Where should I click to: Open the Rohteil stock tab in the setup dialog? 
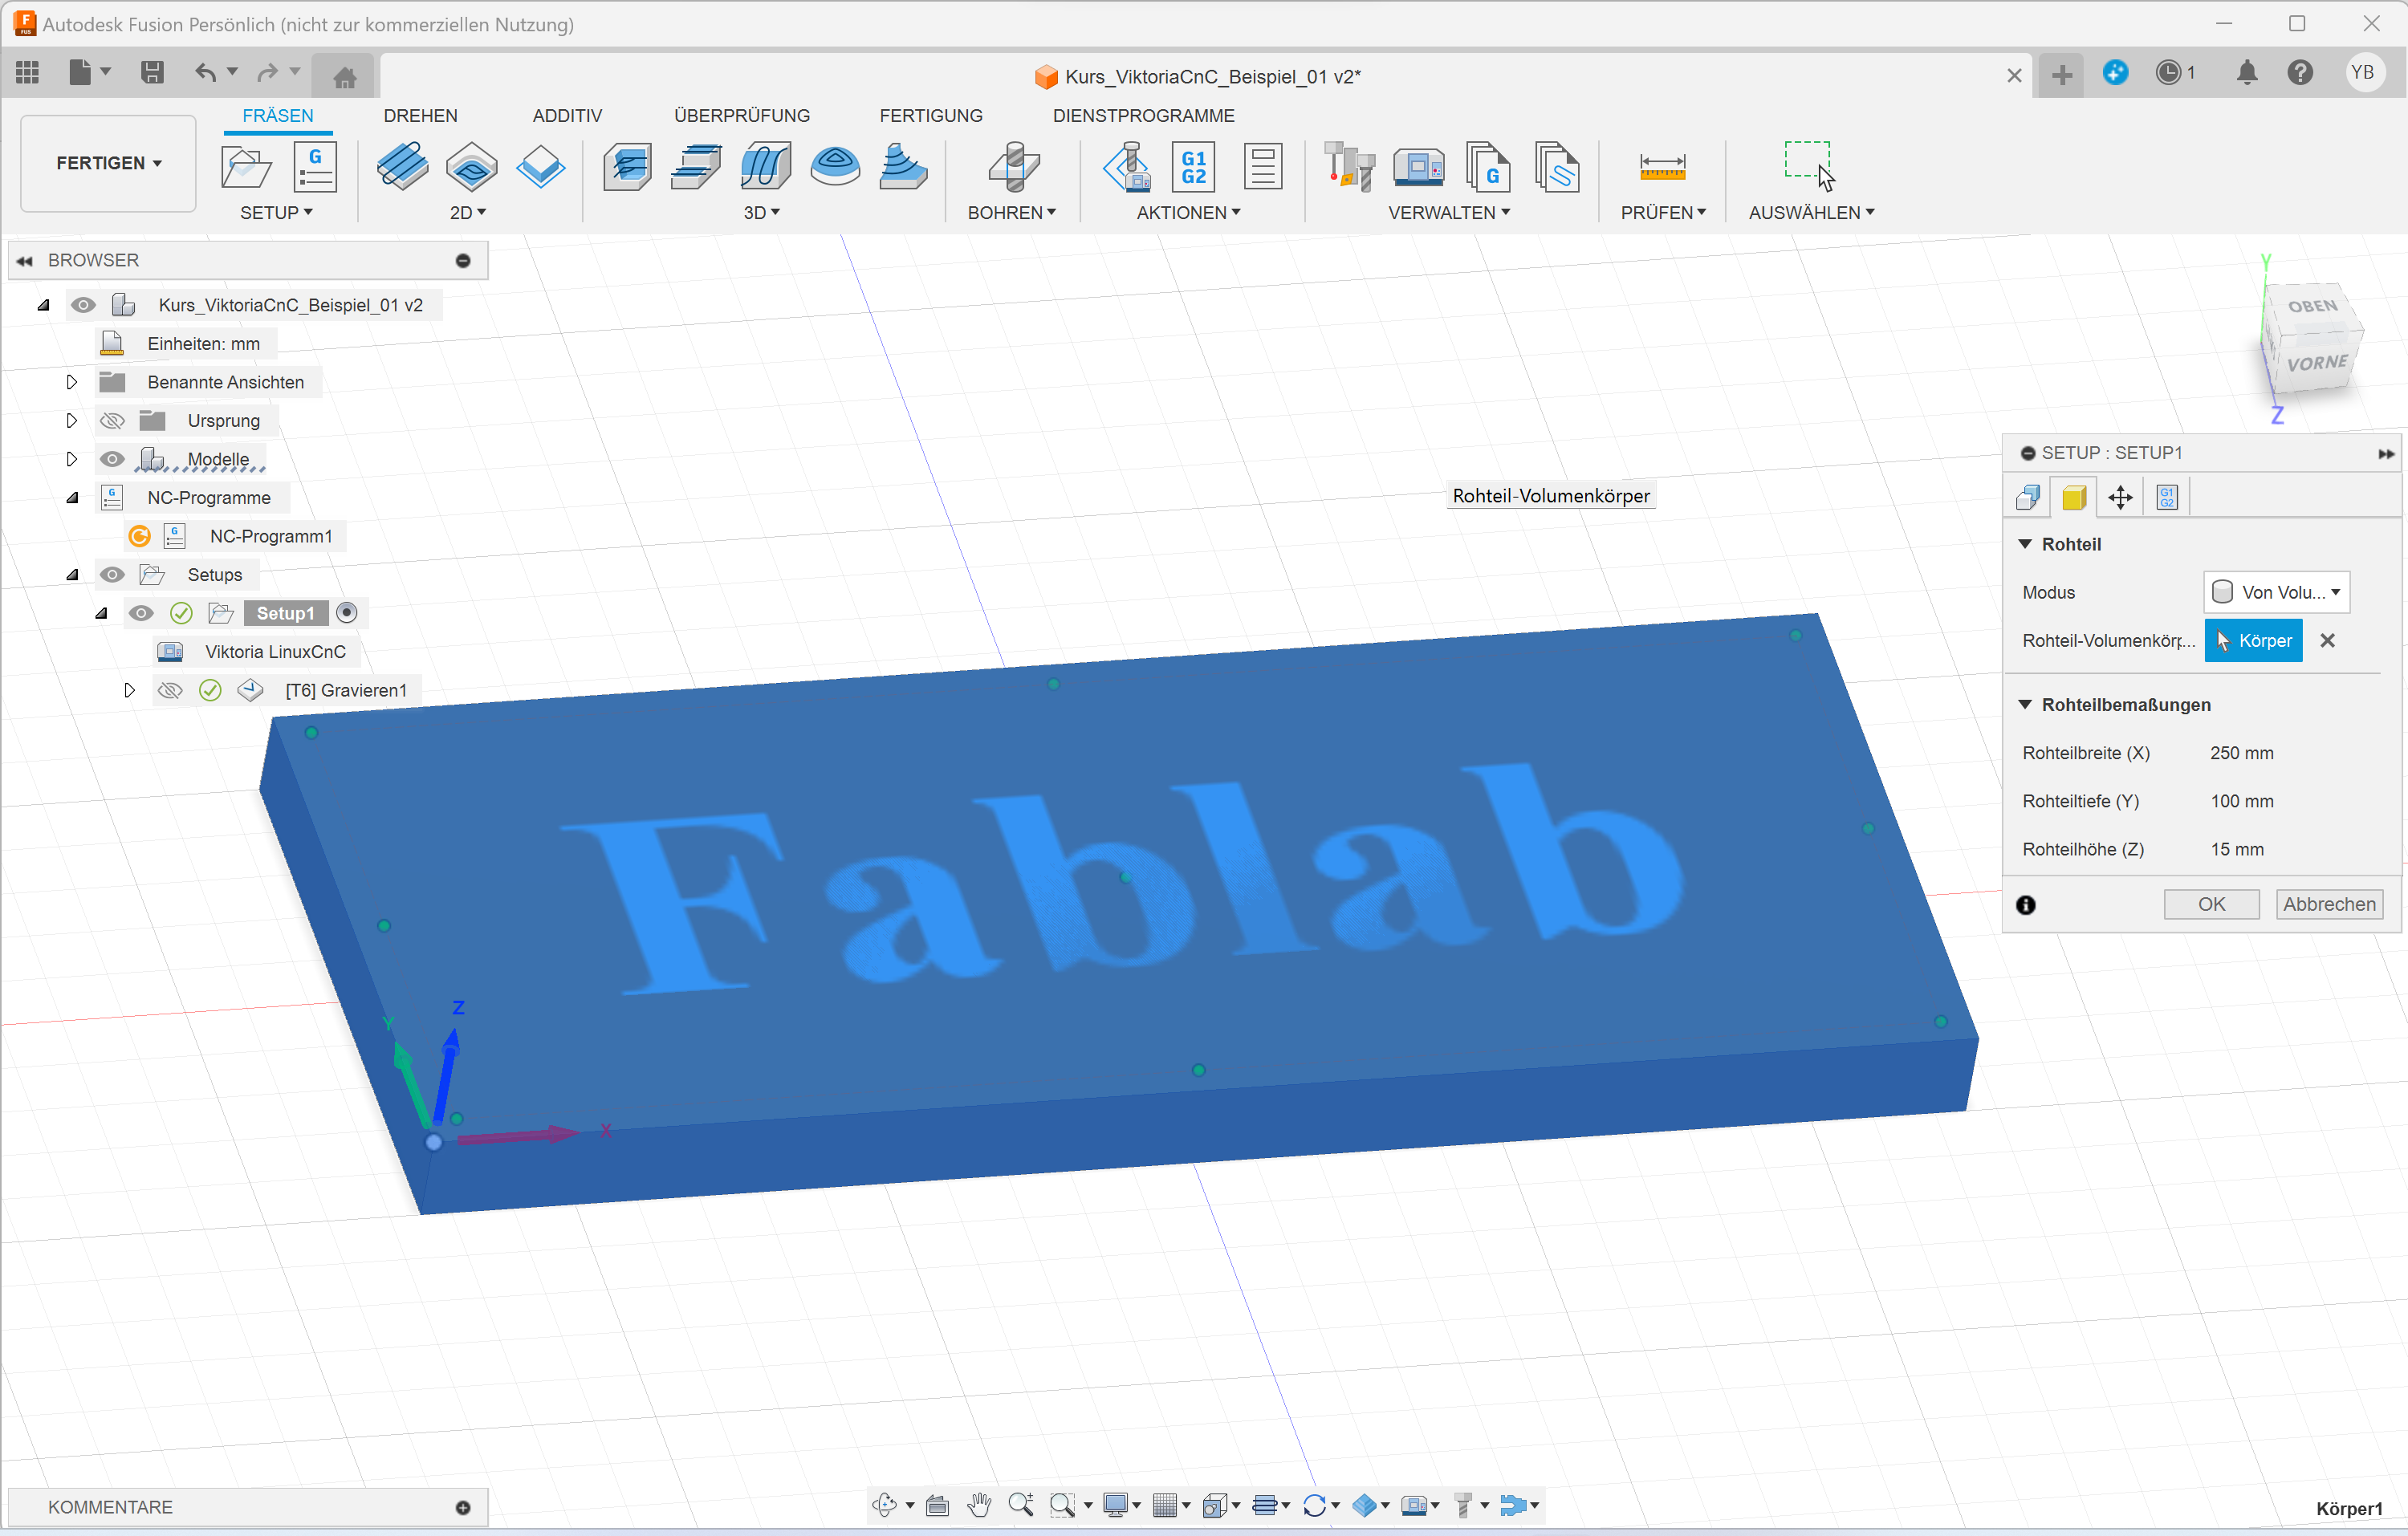(2074, 498)
